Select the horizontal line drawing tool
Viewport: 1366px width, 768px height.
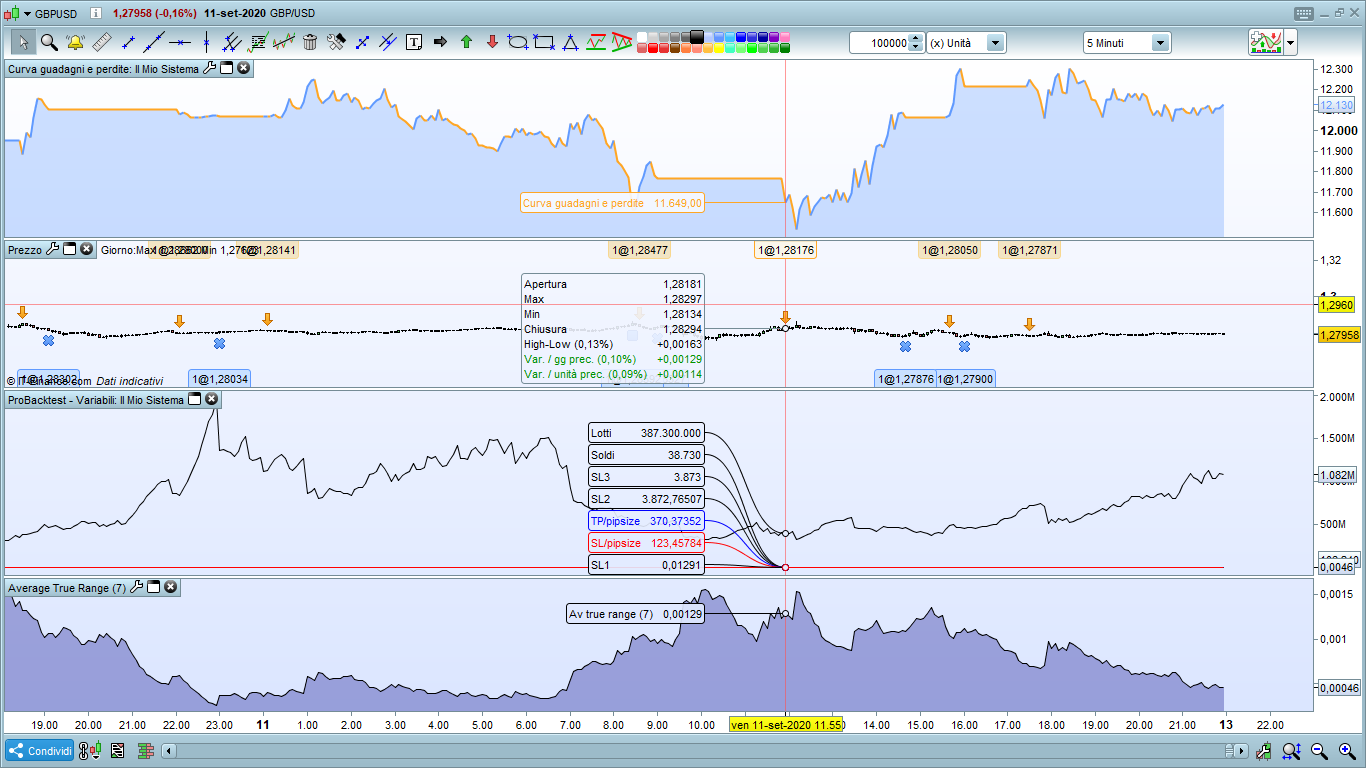point(180,42)
